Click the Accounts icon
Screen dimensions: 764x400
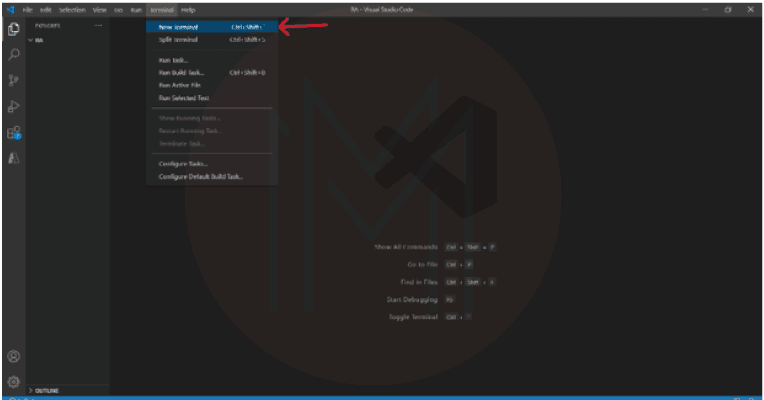coord(14,356)
